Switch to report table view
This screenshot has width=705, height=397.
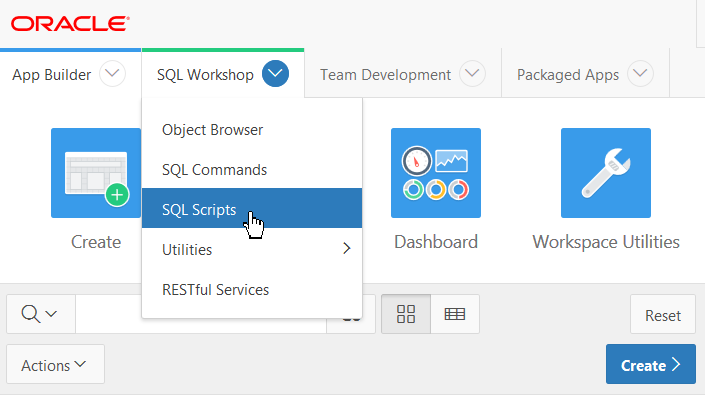click(455, 314)
